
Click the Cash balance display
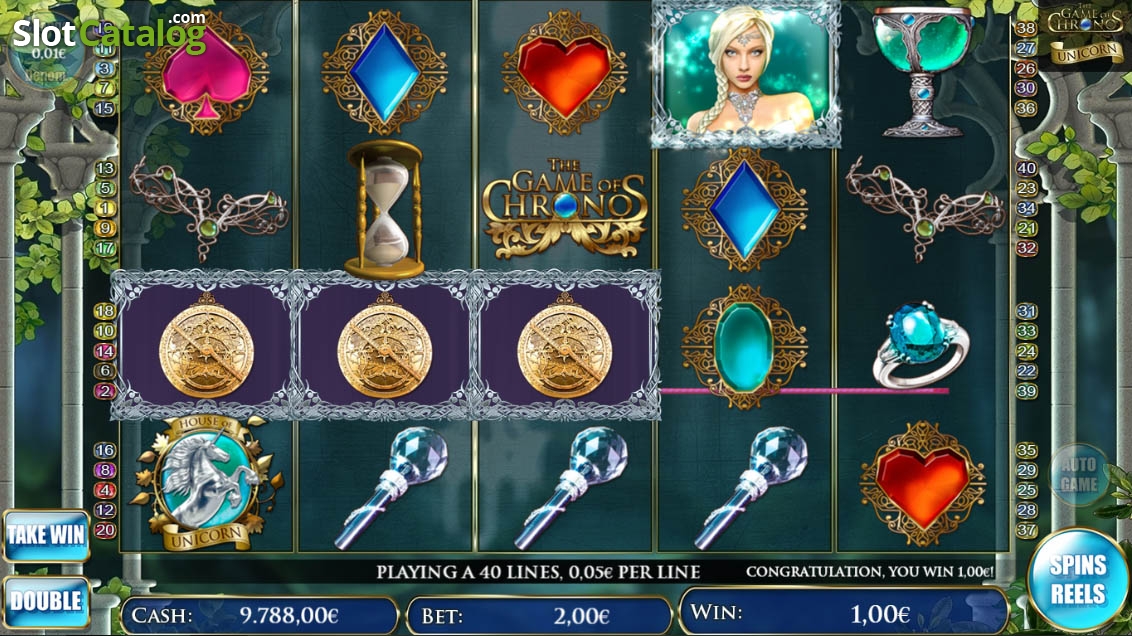260,616
